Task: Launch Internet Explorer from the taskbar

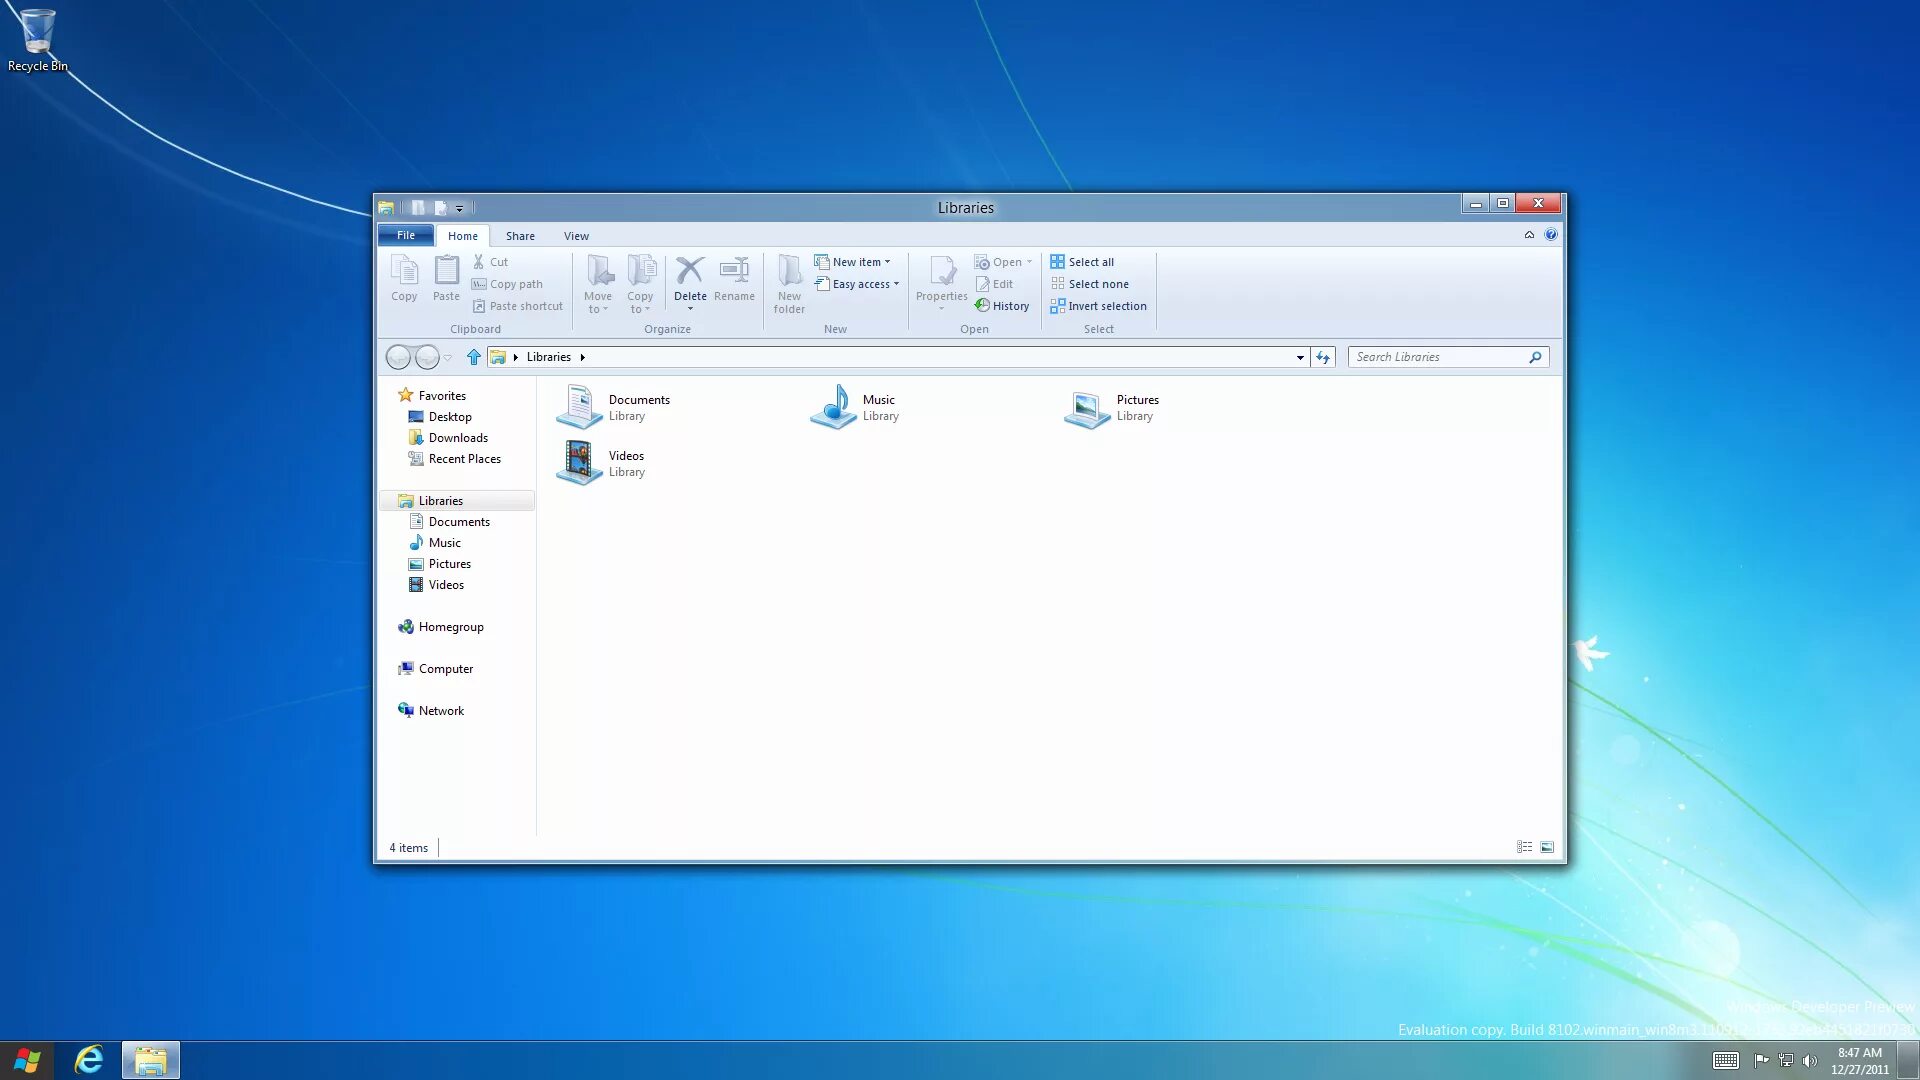Action: pyautogui.click(x=89, y=1060)
